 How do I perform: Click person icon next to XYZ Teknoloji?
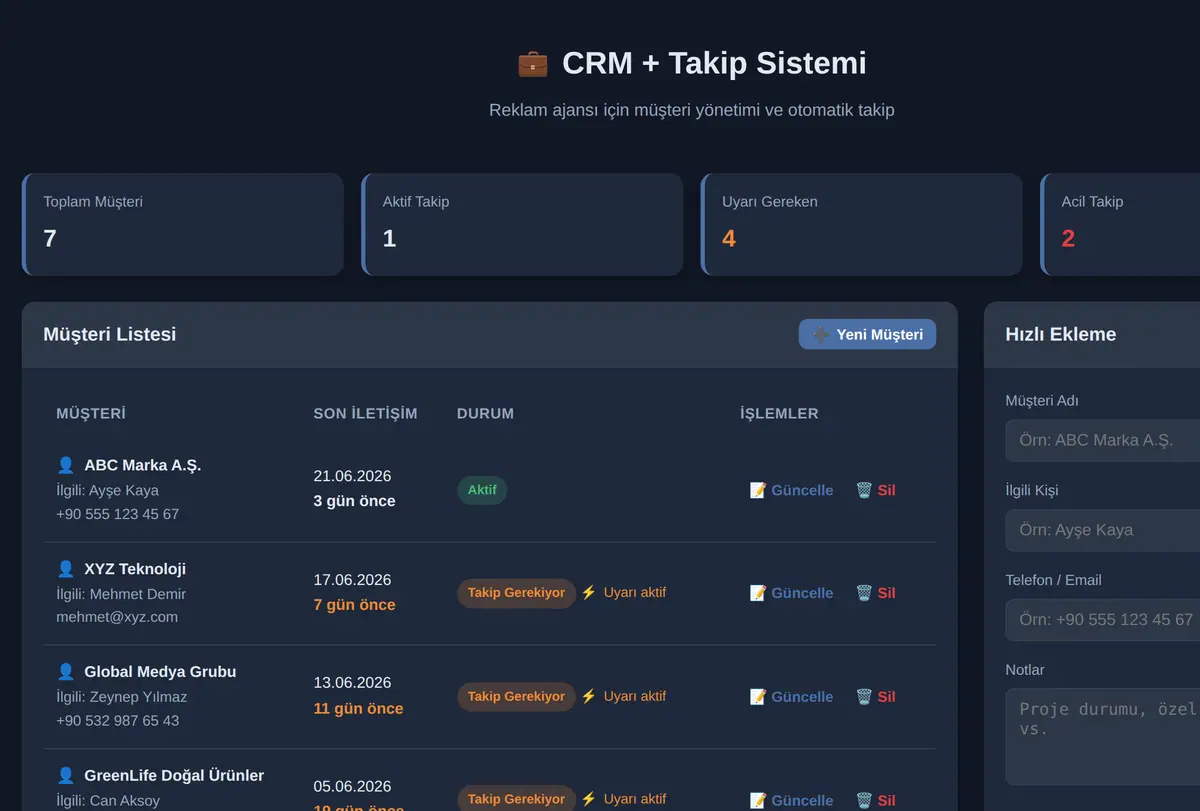[66, 569]
